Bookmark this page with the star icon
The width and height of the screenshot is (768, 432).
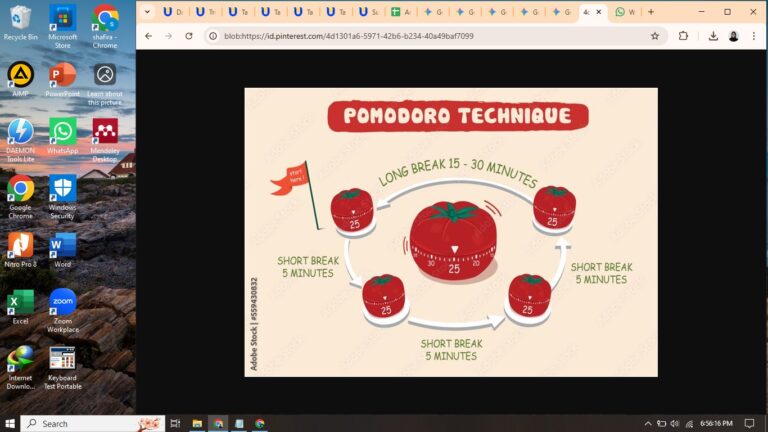pyautogui.click(x=655, y=36)
